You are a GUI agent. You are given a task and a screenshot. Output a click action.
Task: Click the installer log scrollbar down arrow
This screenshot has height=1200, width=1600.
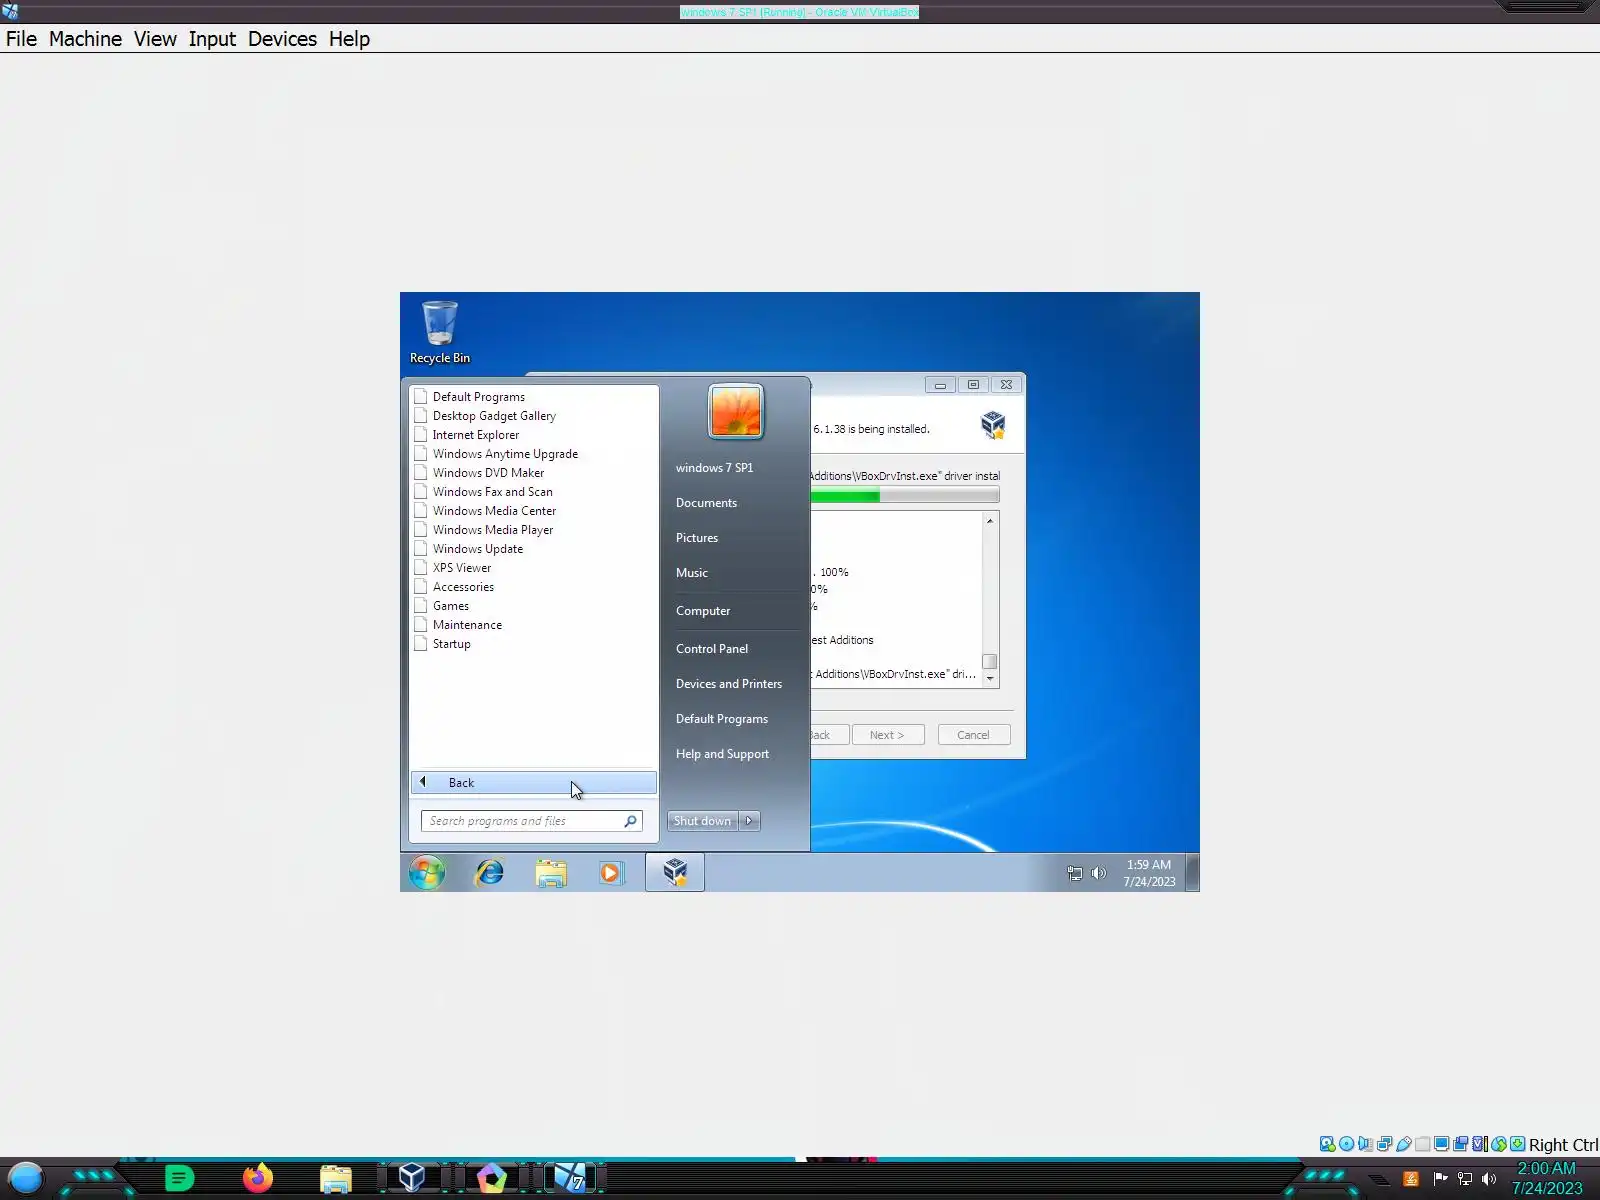990,678
